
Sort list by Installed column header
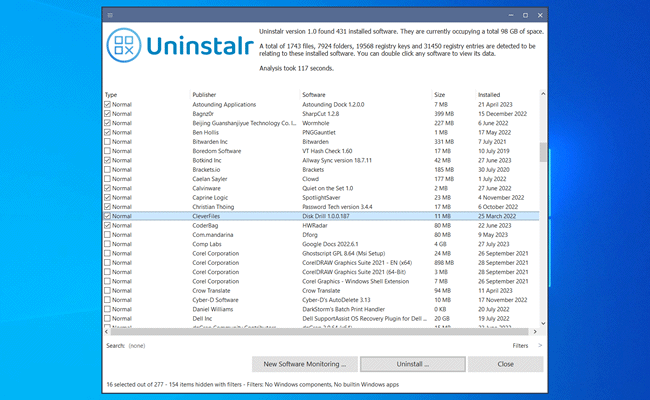[489, 95]
